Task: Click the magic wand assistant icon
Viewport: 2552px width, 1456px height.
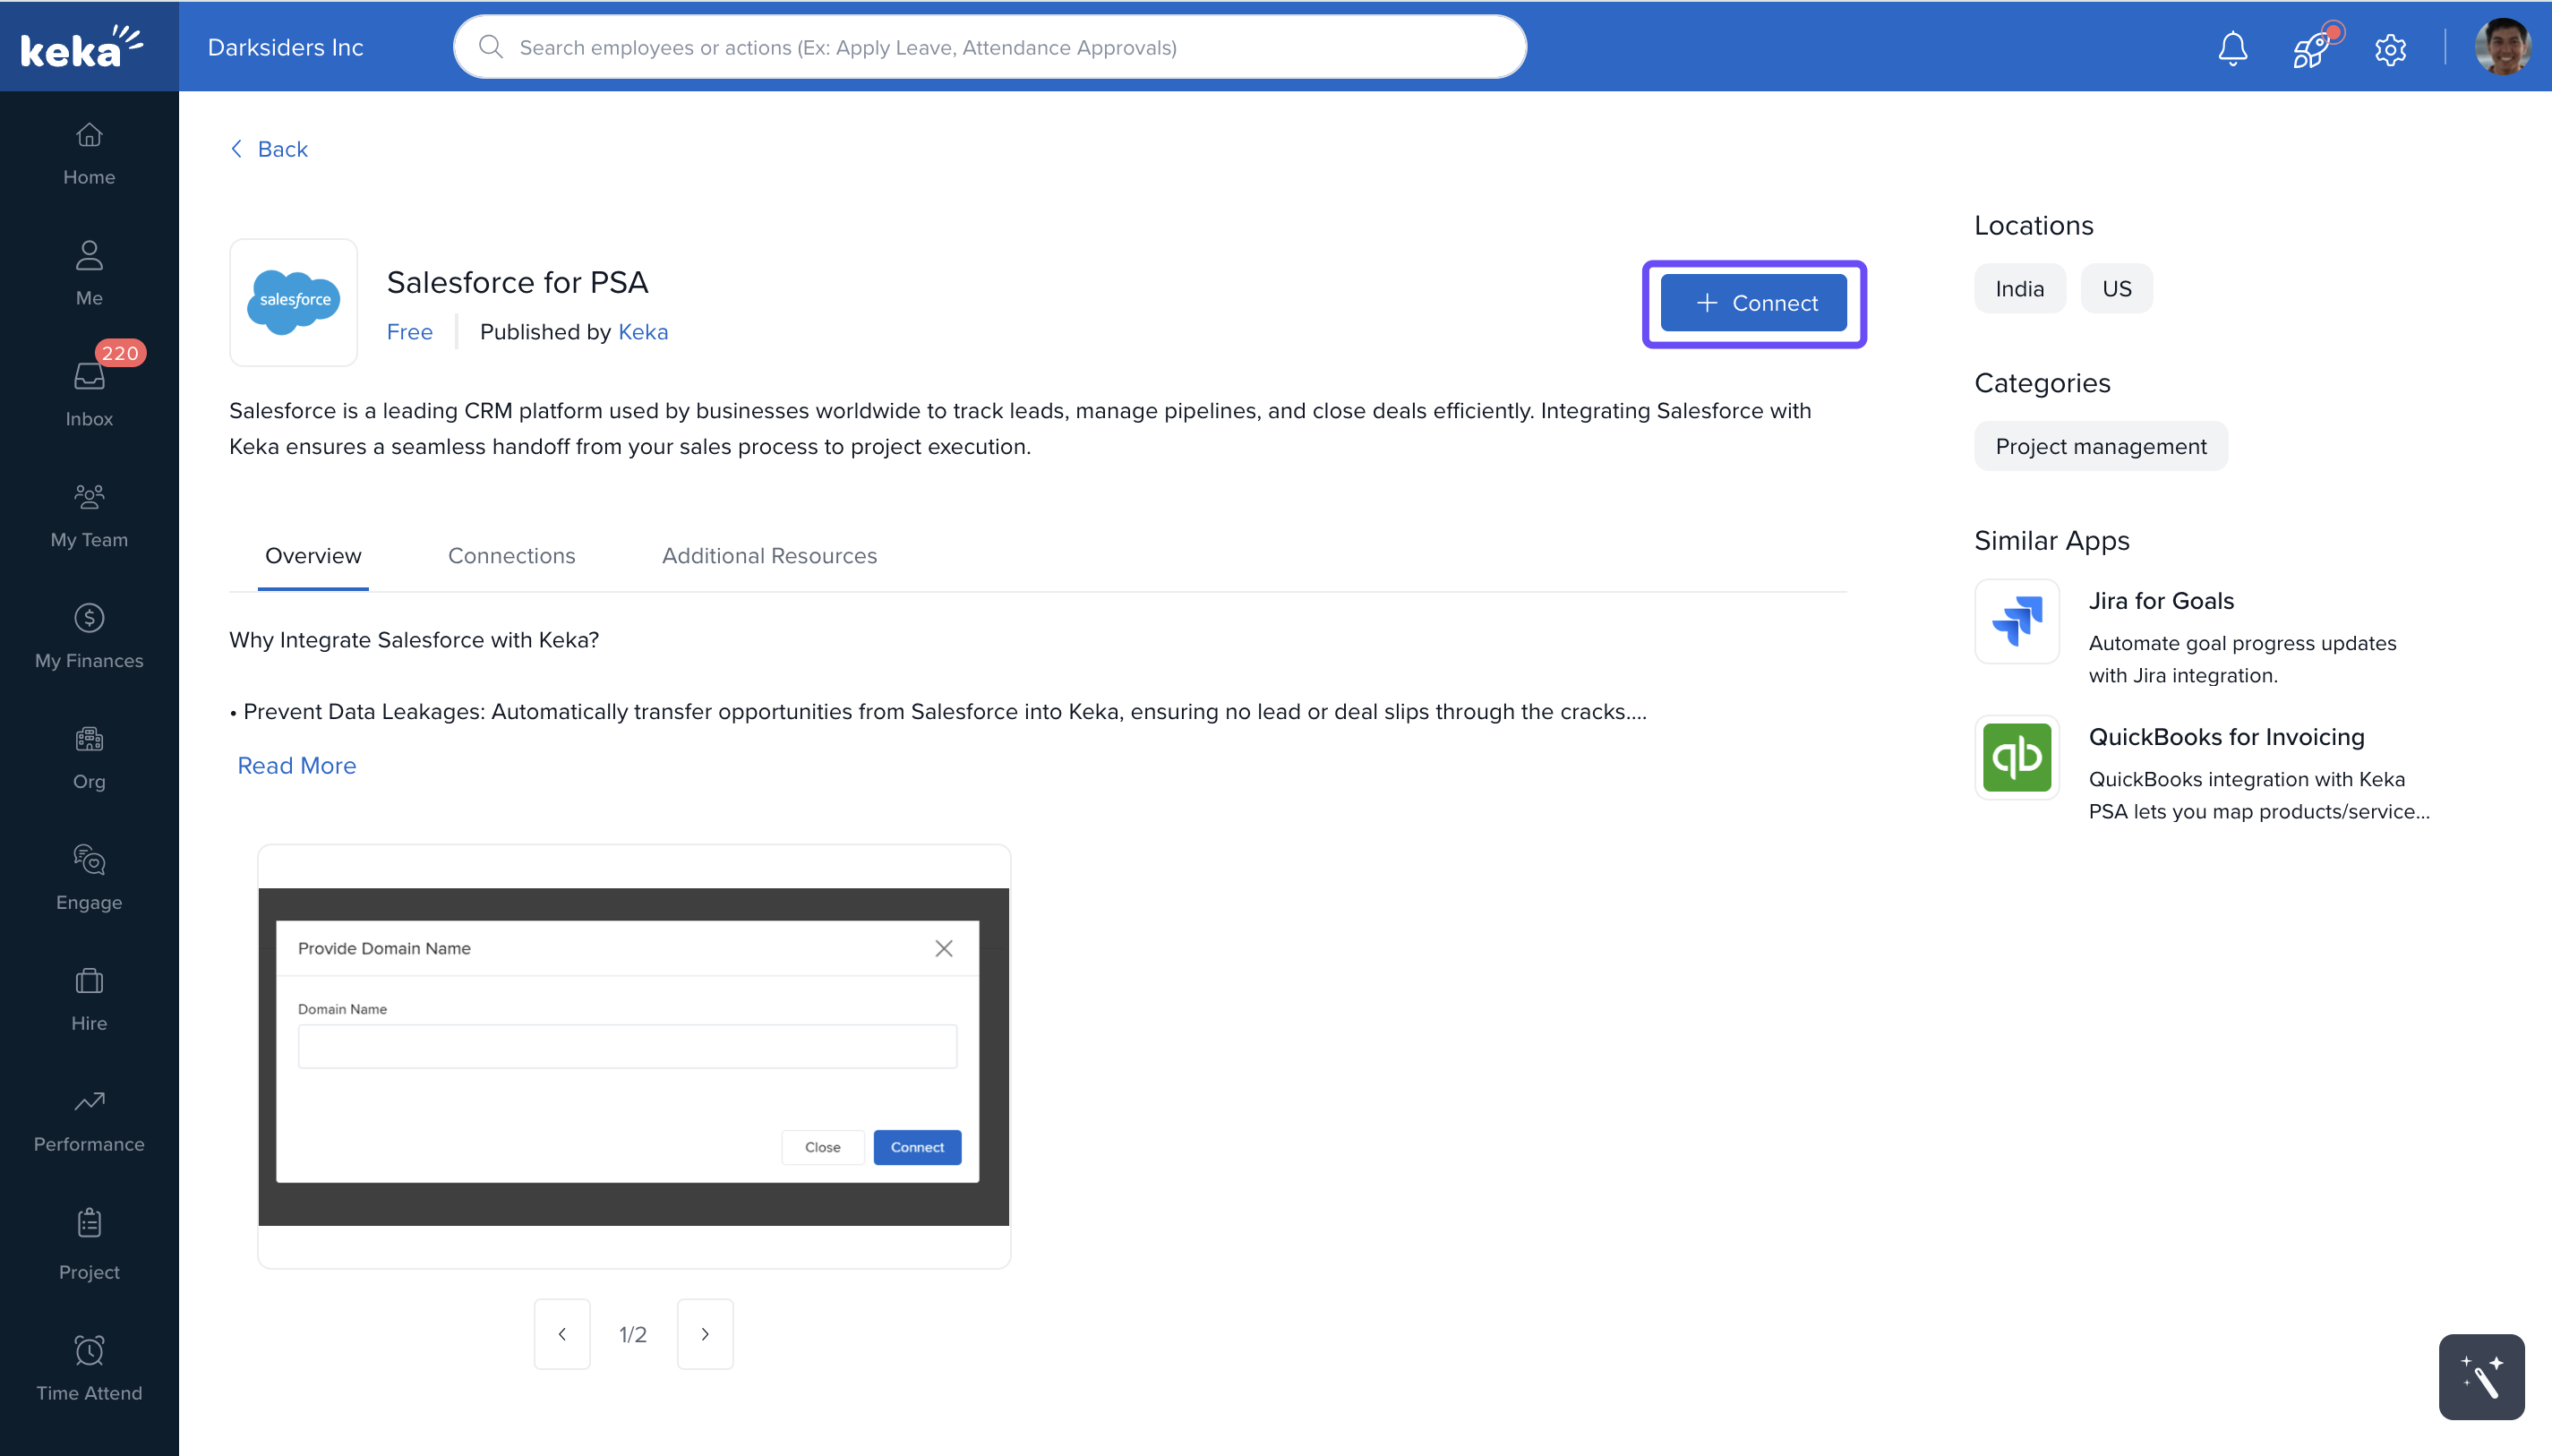Action: pos(2481,1377)
